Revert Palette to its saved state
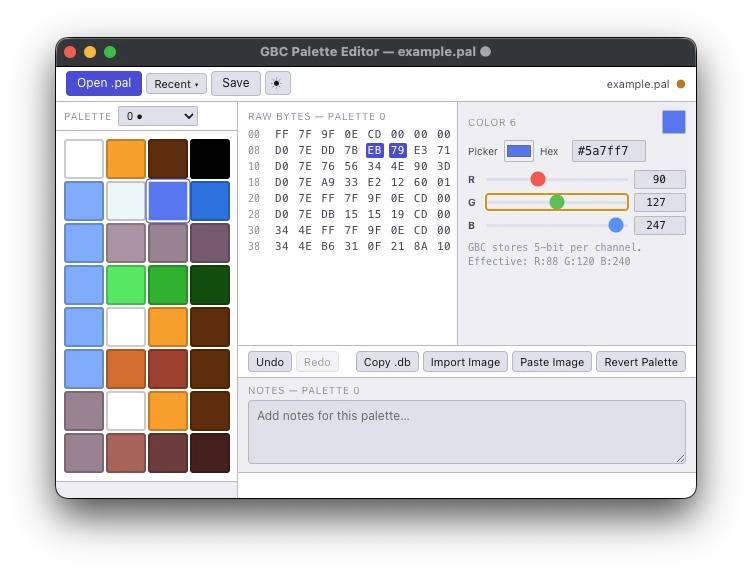The height and width of the screenshot is (572, 752). click(x=641, y=362)
